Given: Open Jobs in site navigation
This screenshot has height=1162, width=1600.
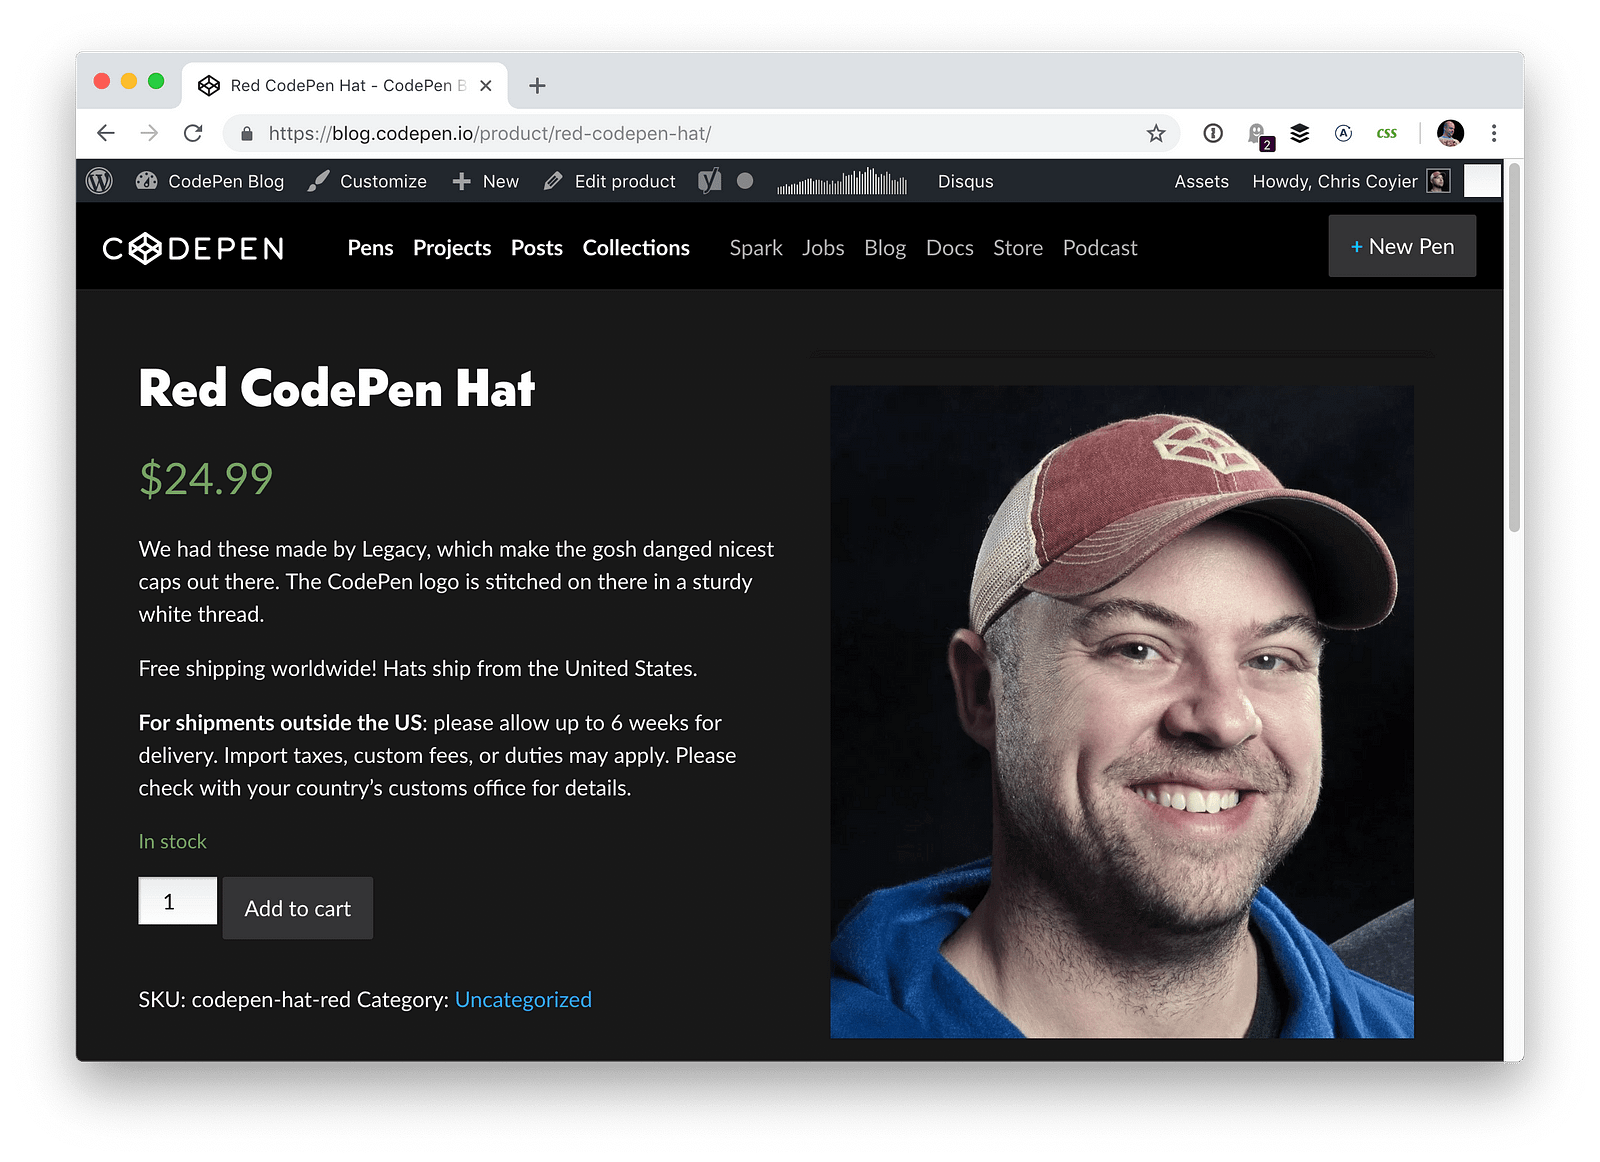Looking at the screenshot, I should click(x=823, y=248).
